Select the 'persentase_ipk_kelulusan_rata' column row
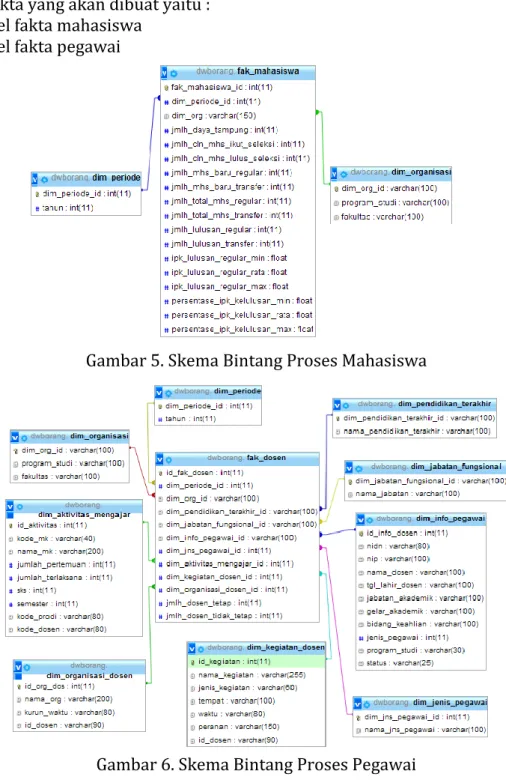 tap(238, 315)
